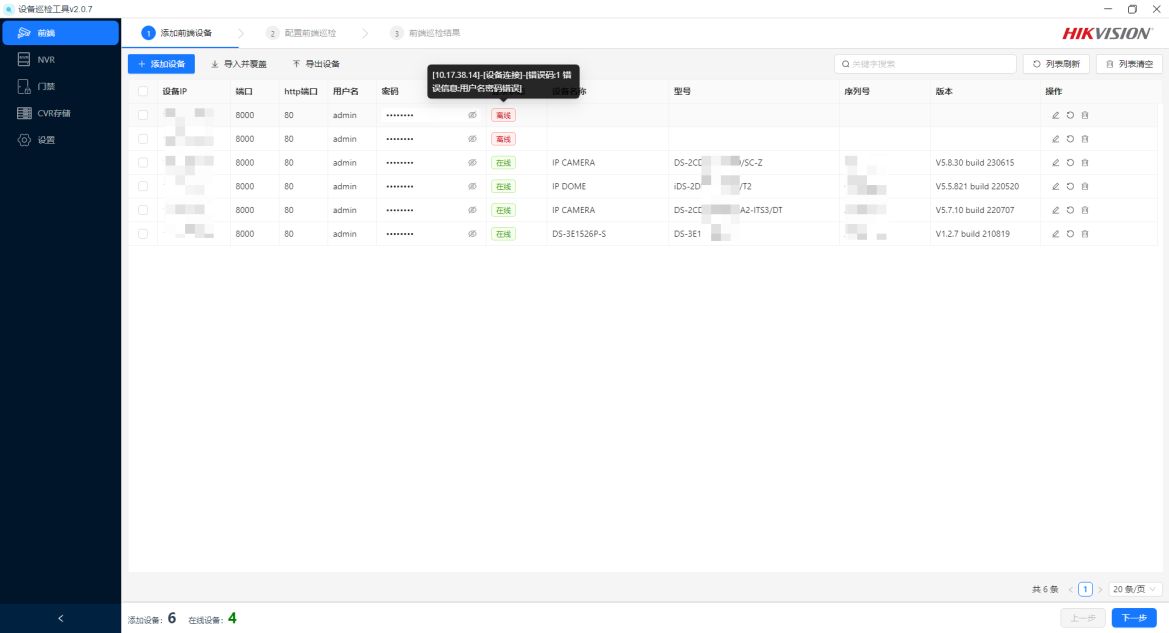Show password in second offline row
Viewport: 1169px width, 633px height.
(x=472, y=139)
